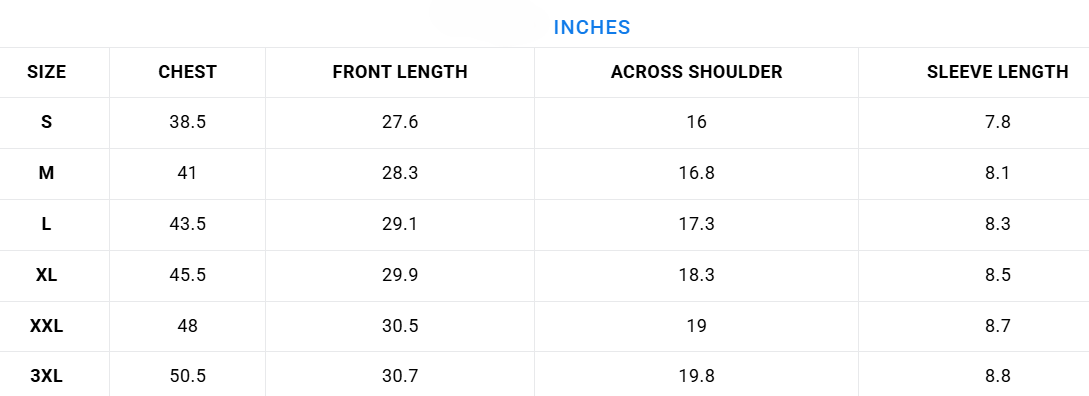Click the FRONT LENGTH column header
This screenshot has height=396, width=1089.
[400, 72]
